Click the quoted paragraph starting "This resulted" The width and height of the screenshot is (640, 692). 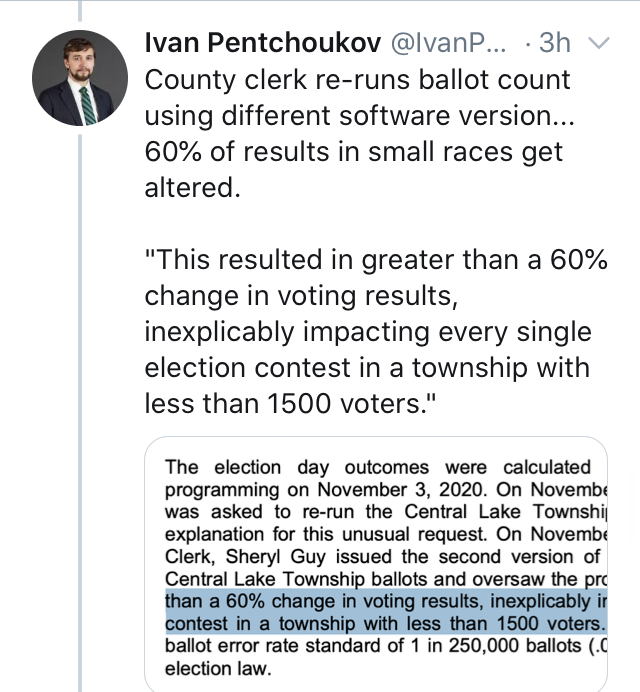[x=376, y=331]
